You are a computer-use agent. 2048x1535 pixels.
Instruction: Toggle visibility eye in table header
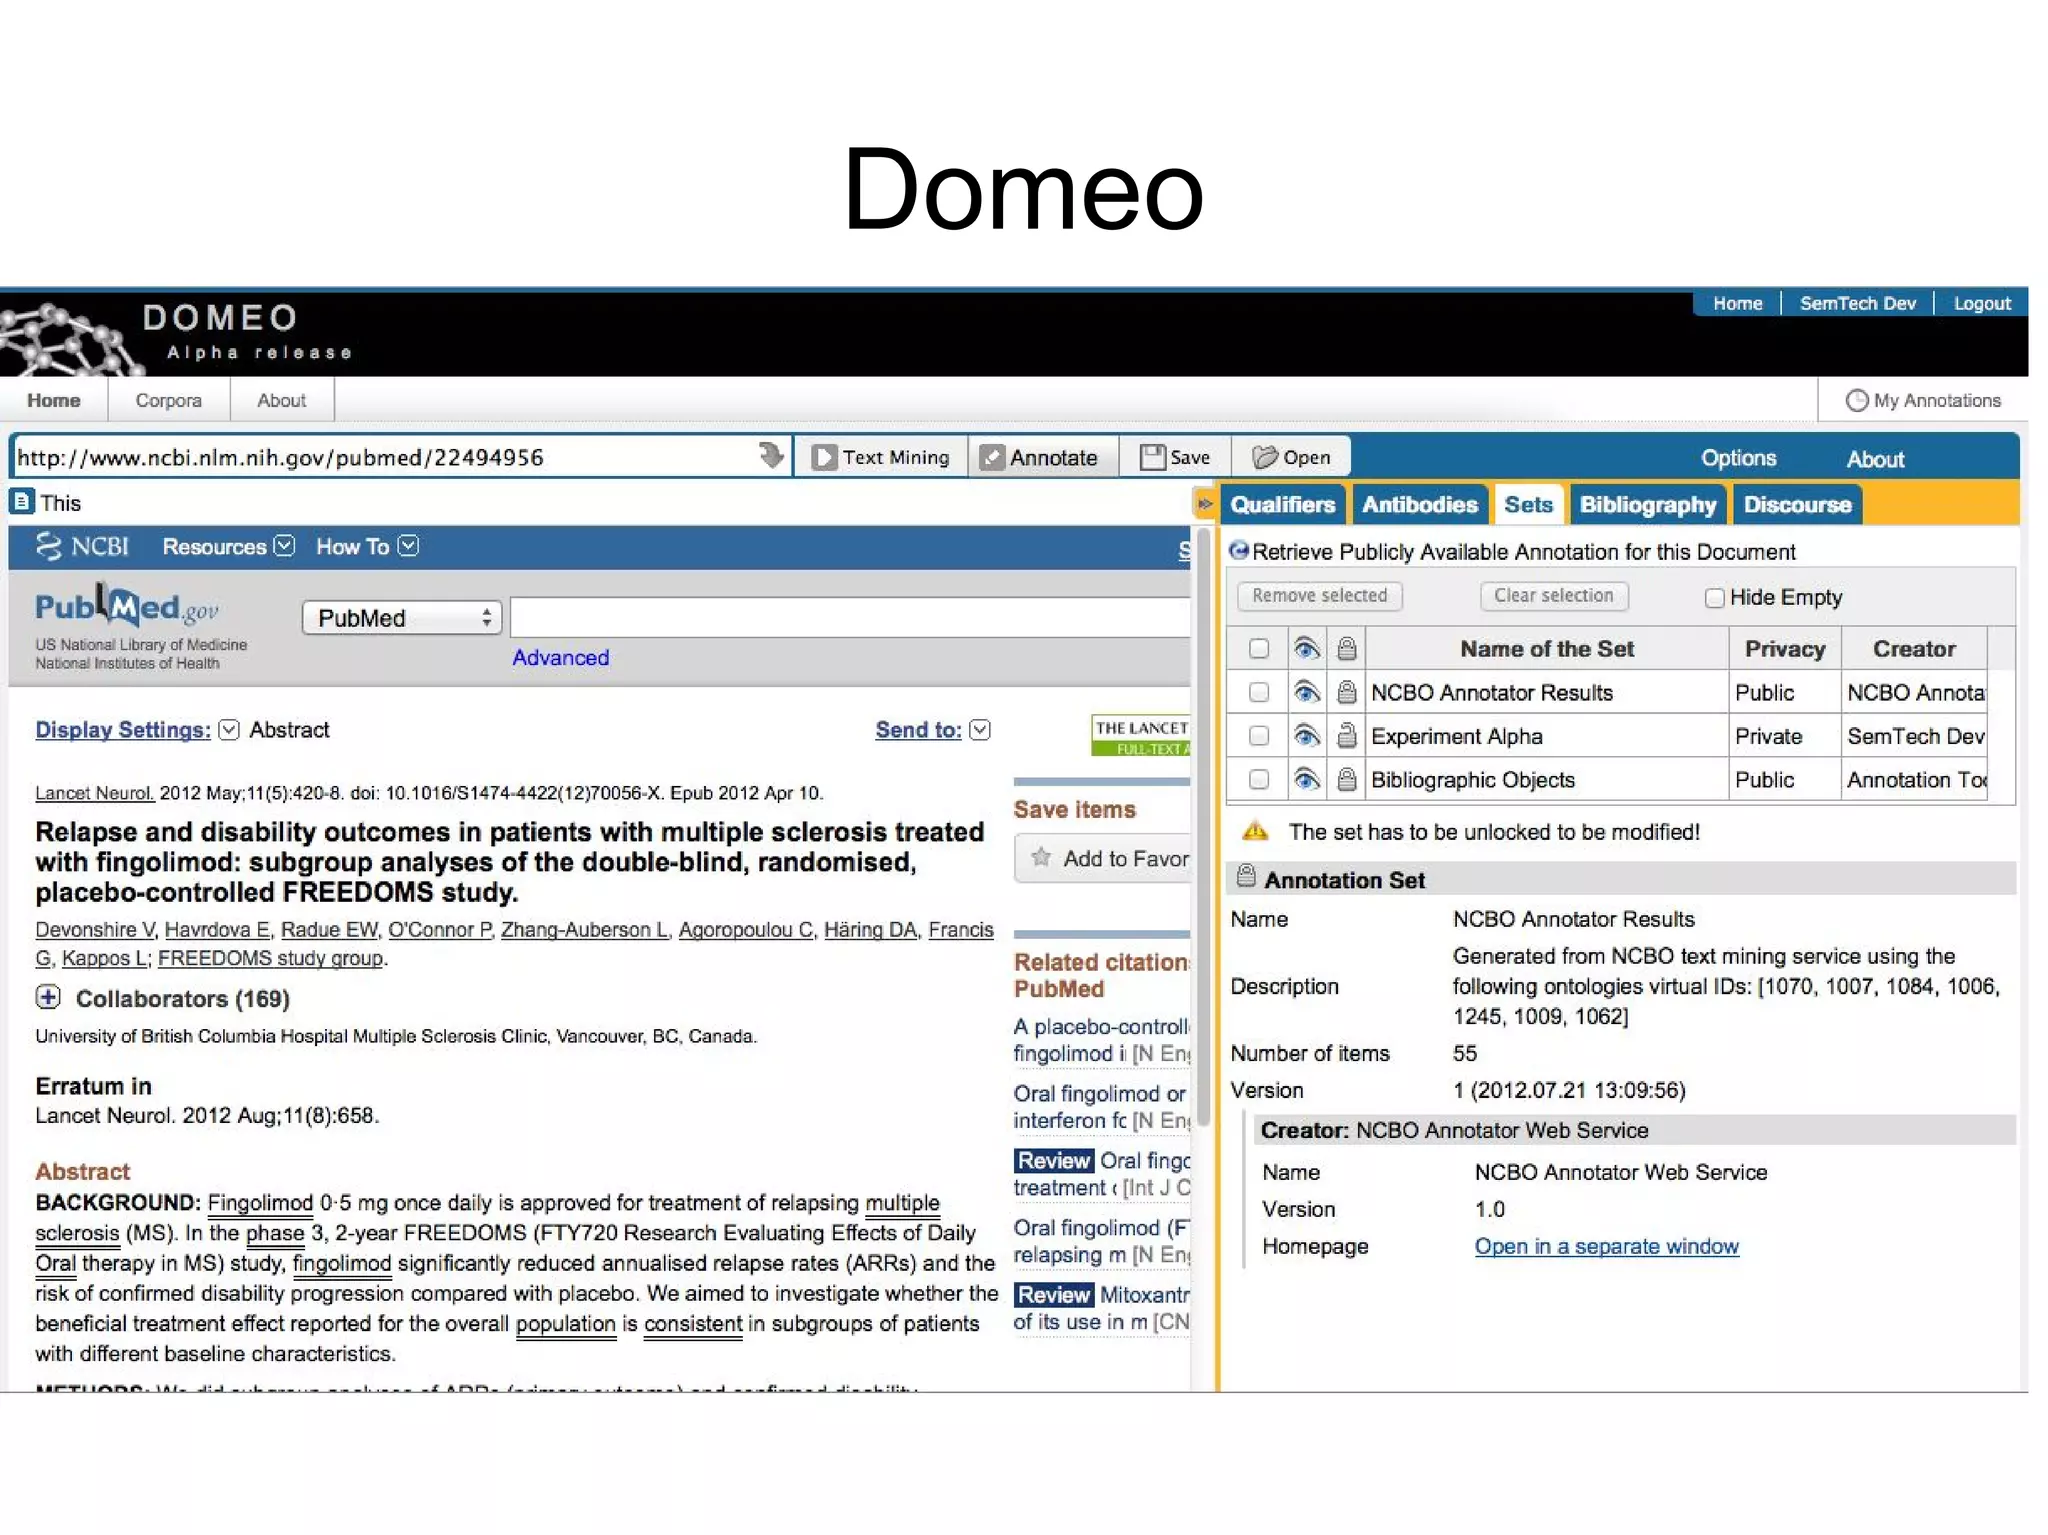click(x=1305, y=649)
